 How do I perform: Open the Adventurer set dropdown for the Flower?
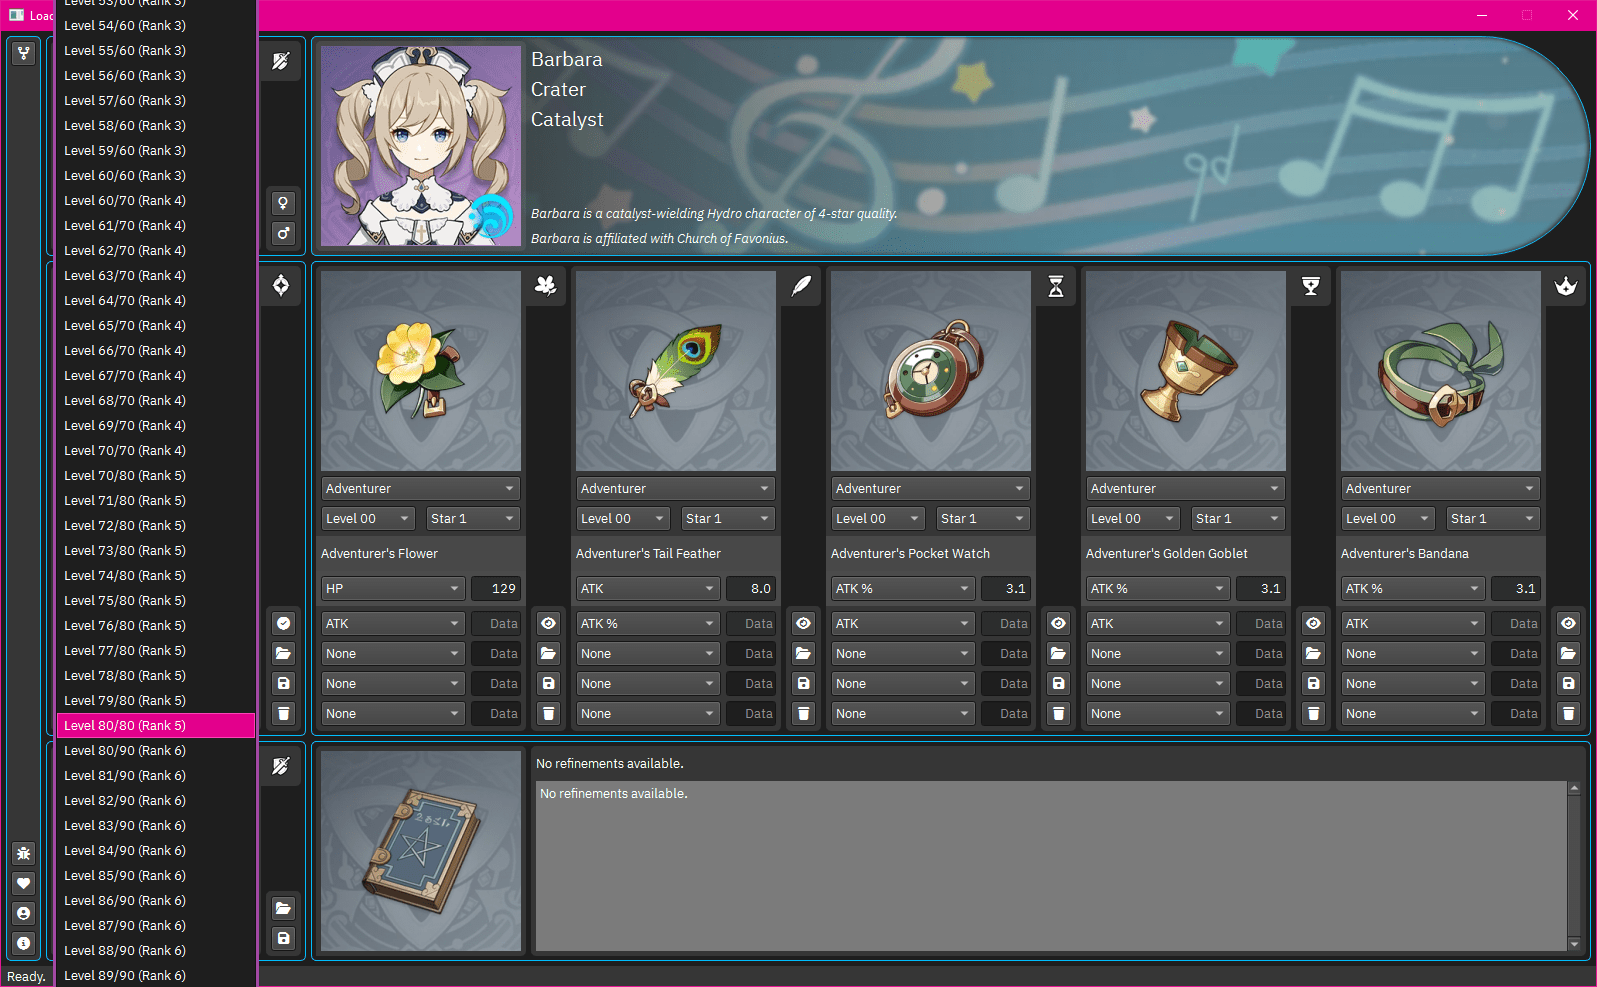[421, 488]
